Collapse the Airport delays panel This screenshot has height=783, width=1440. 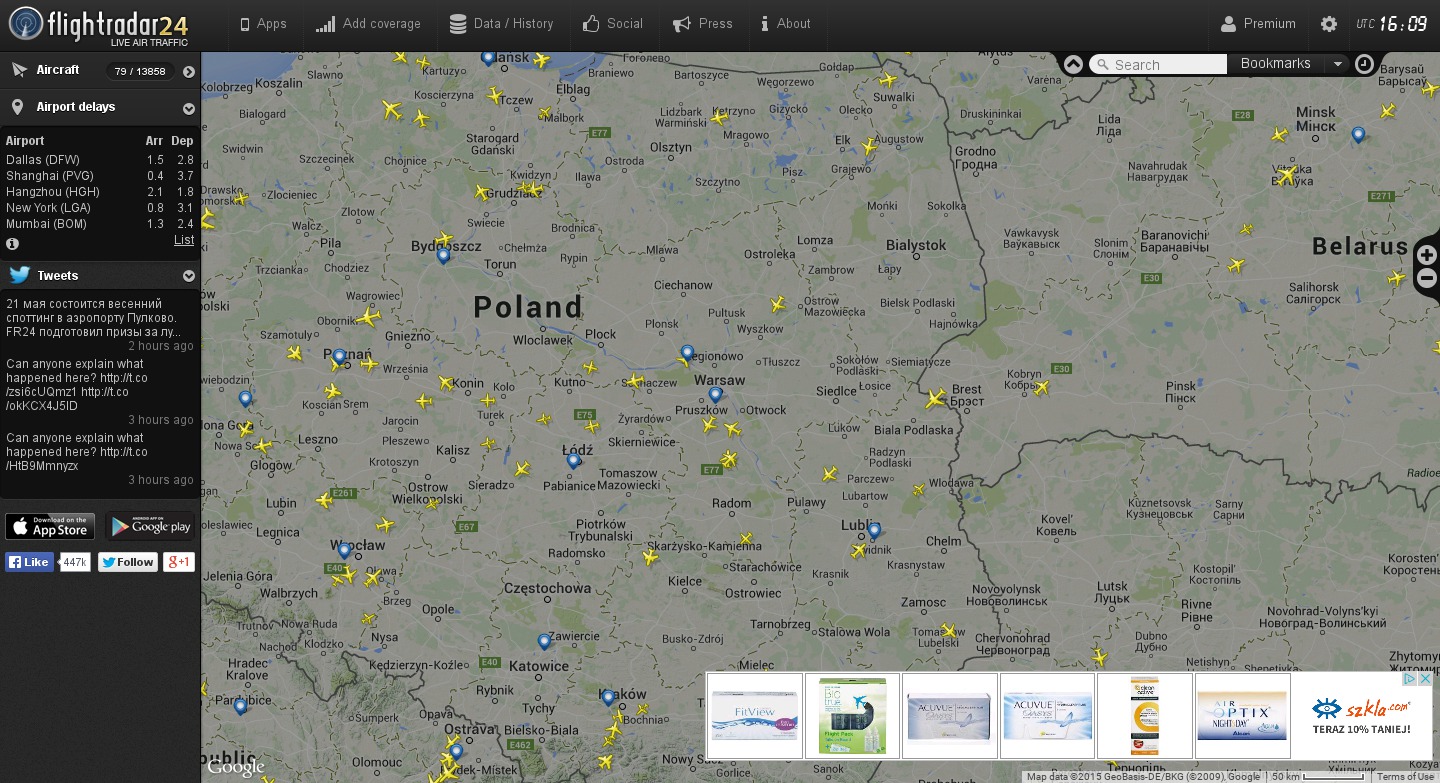click(x=188, y=108)
